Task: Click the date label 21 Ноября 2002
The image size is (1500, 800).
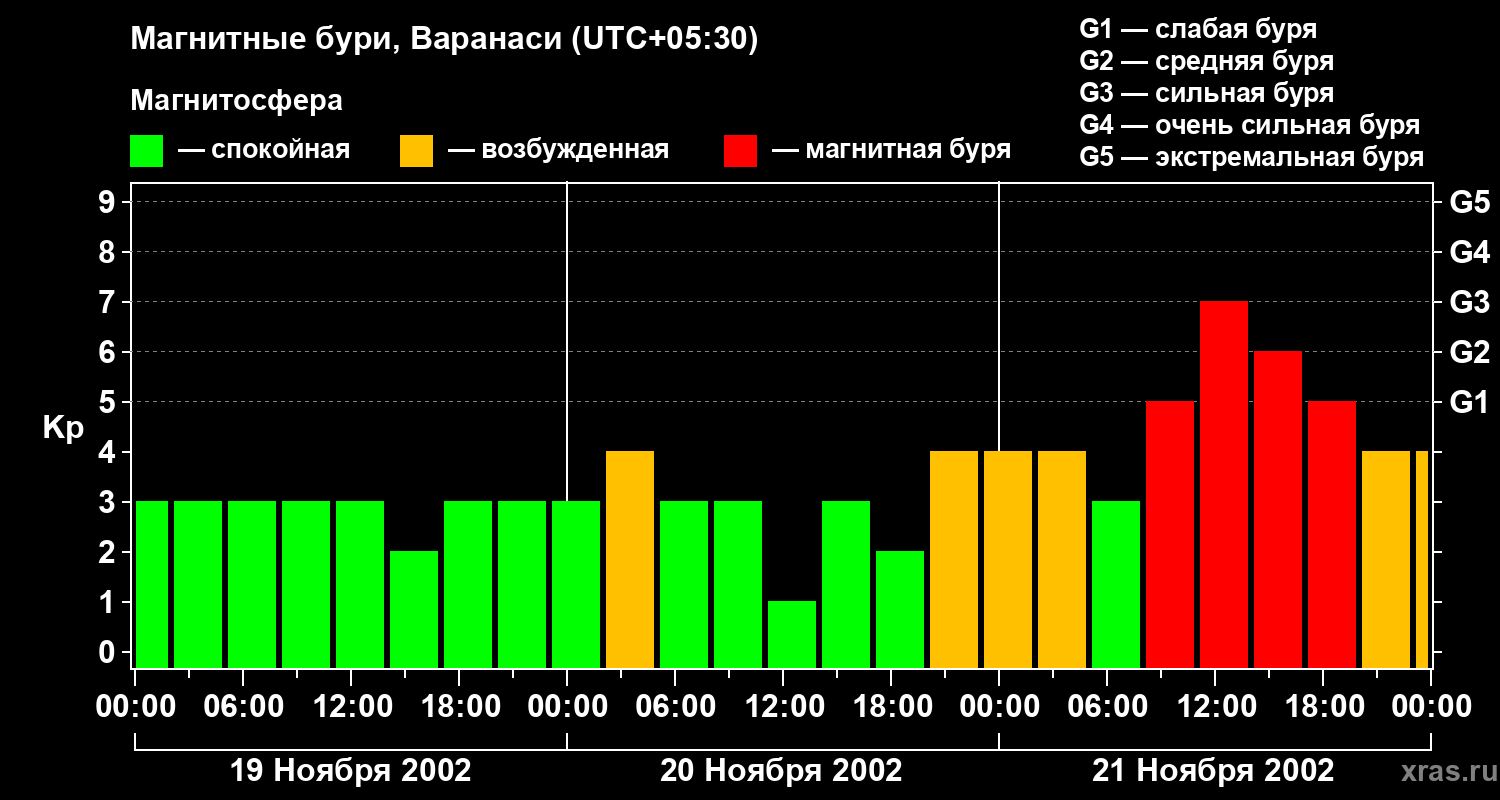Action: (x=1213, y=771)
